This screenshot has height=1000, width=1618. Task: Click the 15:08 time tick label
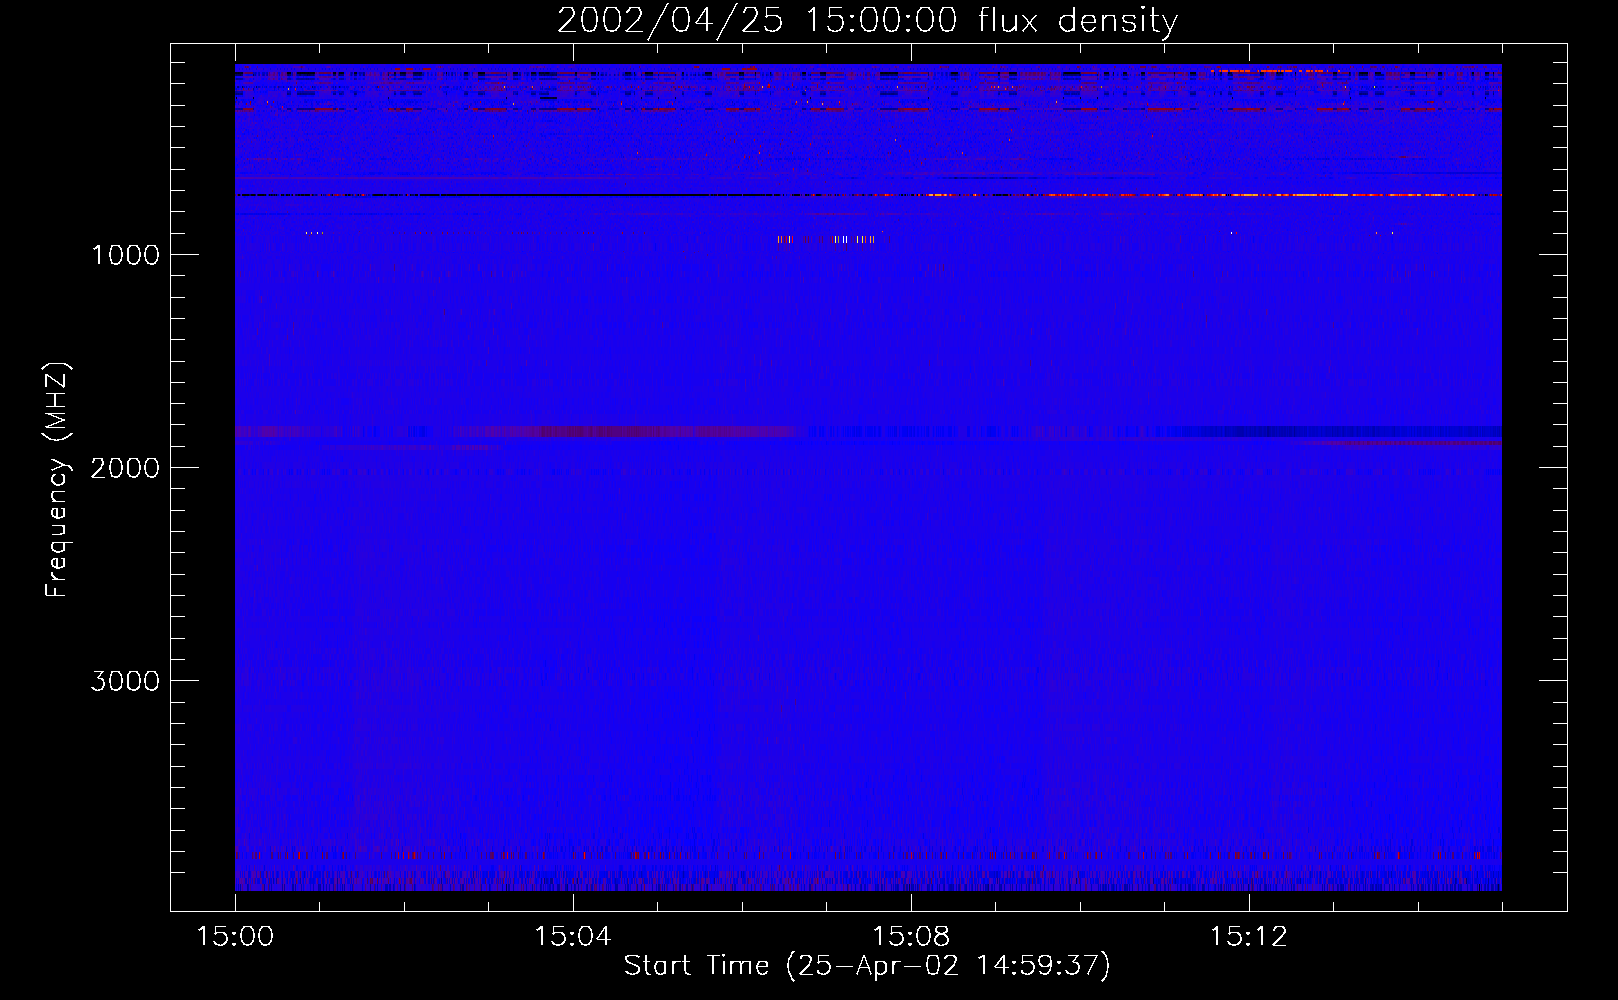911,937
